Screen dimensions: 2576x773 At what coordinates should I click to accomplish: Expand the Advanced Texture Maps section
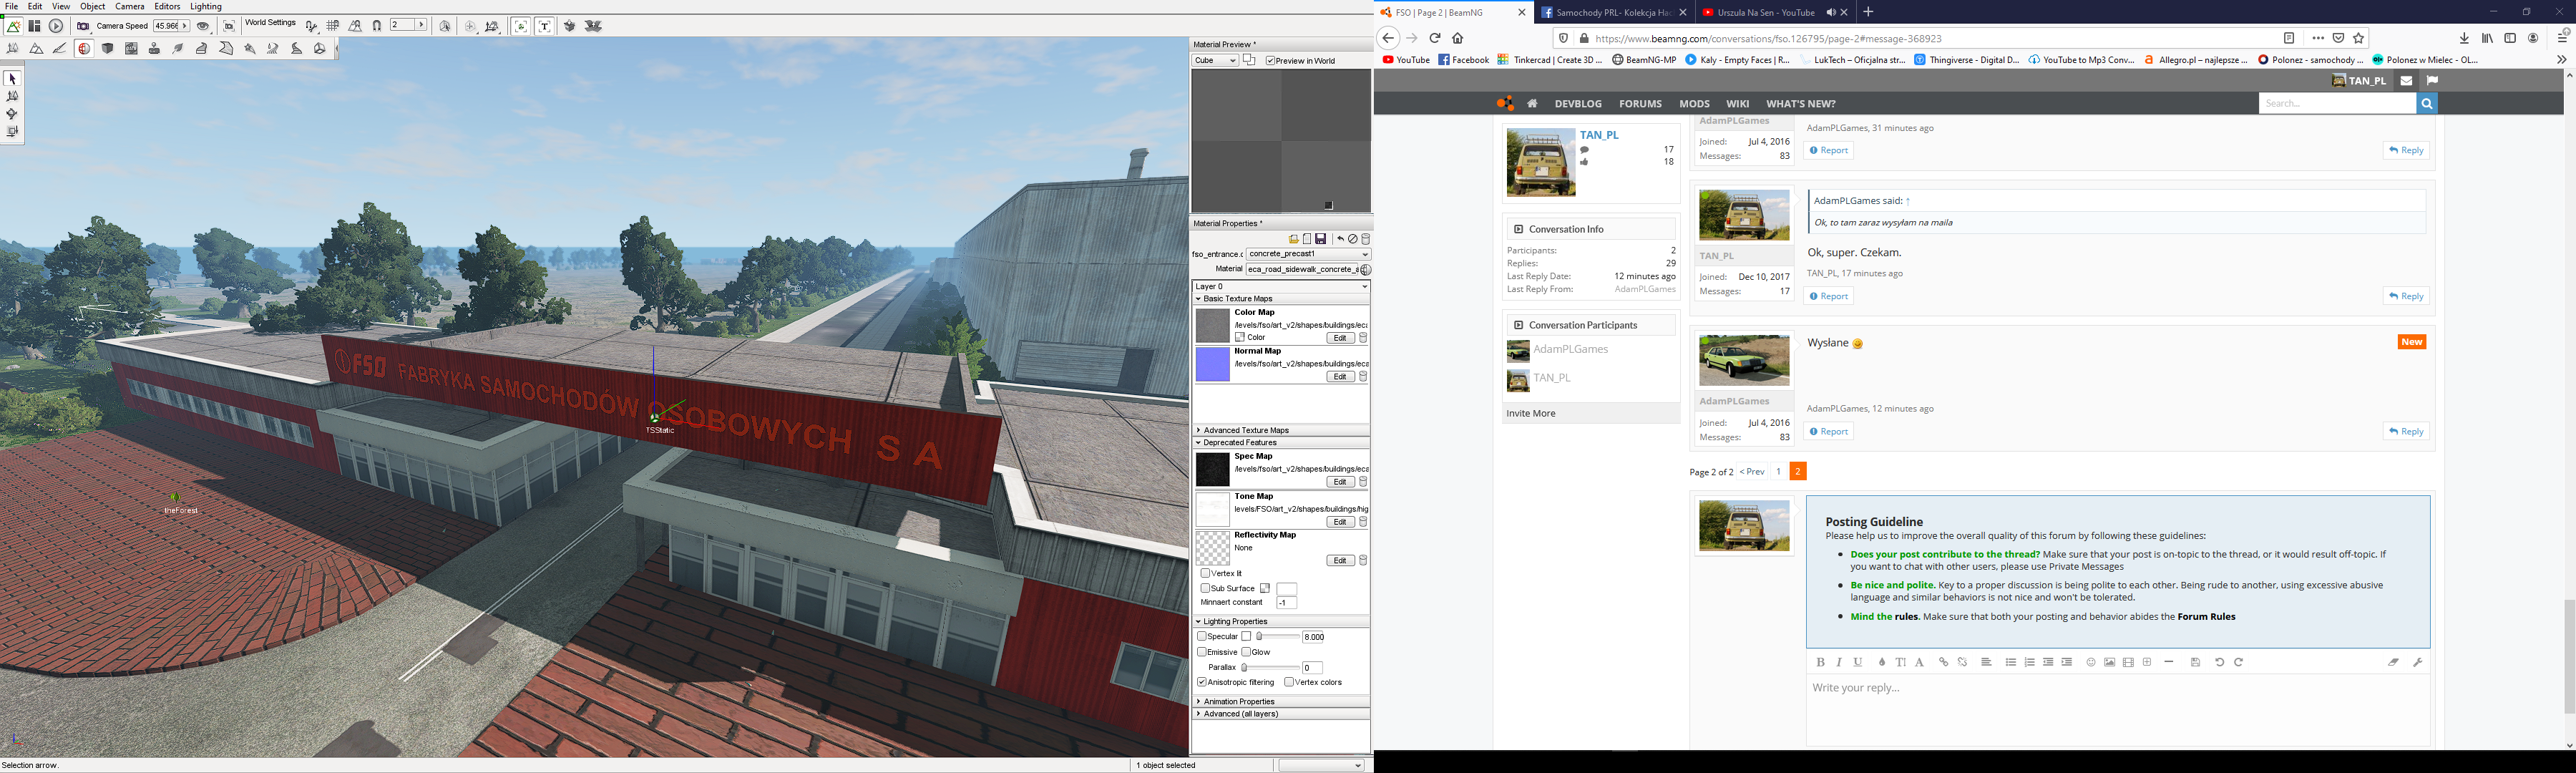[x=1281, y=430]
